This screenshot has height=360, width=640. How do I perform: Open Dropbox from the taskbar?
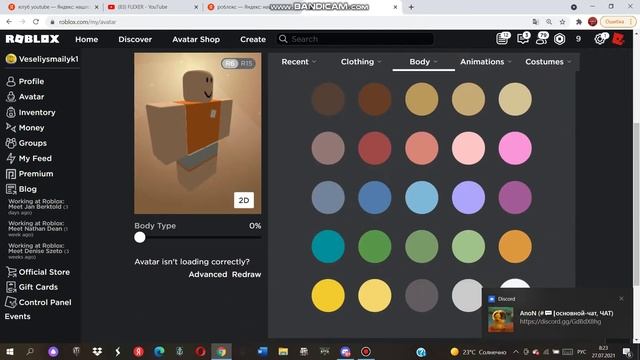(x=97, y=351)
